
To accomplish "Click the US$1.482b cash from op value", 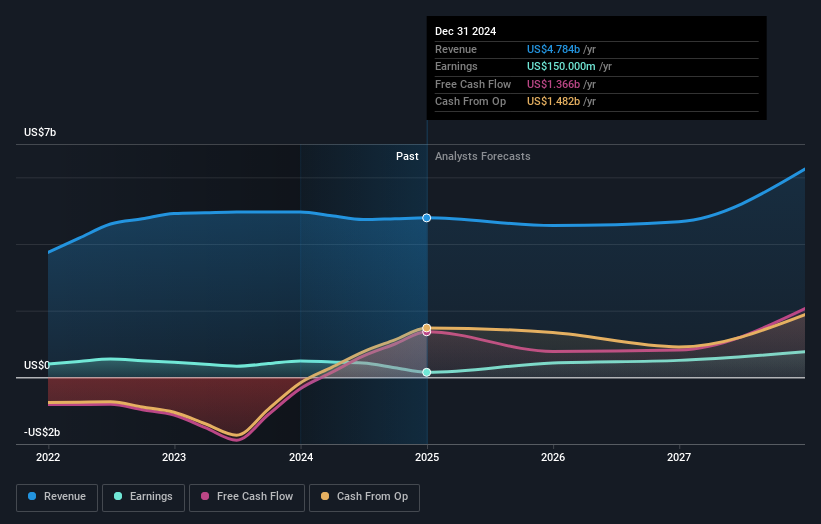I will [553, 102].
